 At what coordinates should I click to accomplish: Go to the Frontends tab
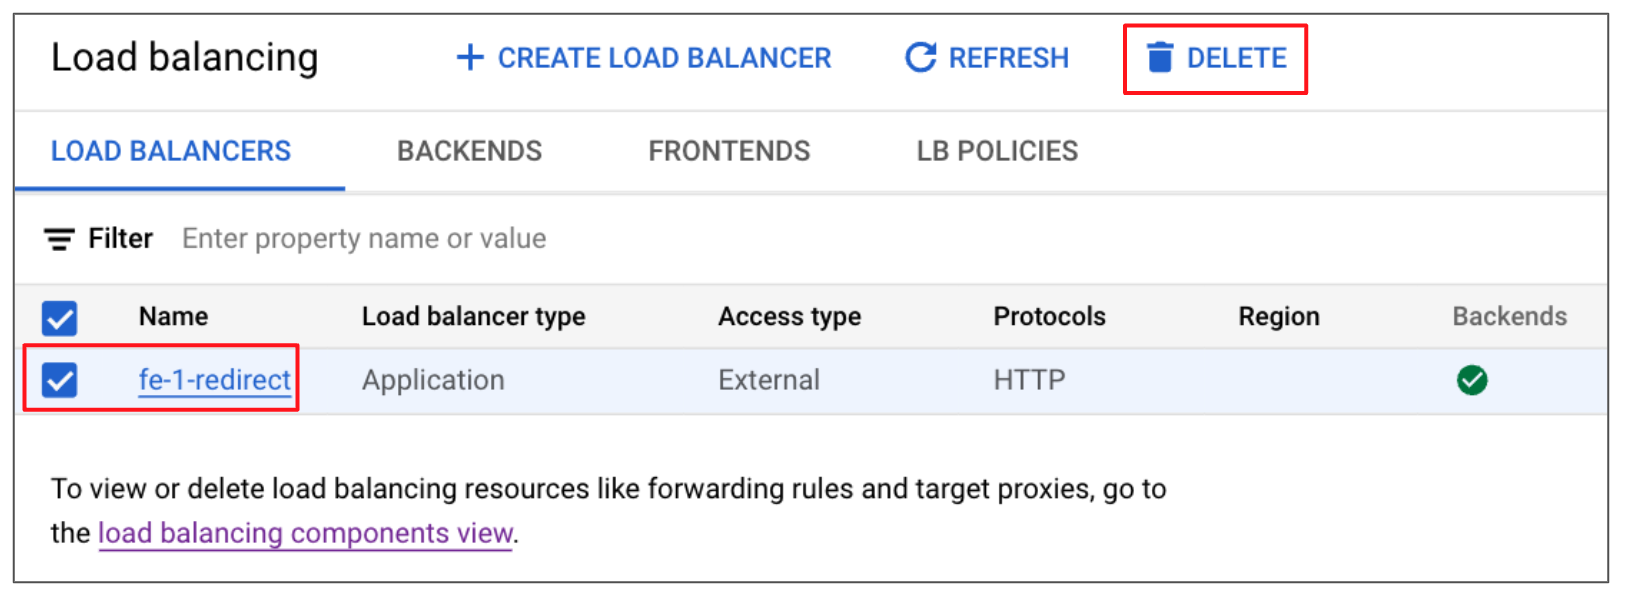pyautogui.click(x=729, y=151)
